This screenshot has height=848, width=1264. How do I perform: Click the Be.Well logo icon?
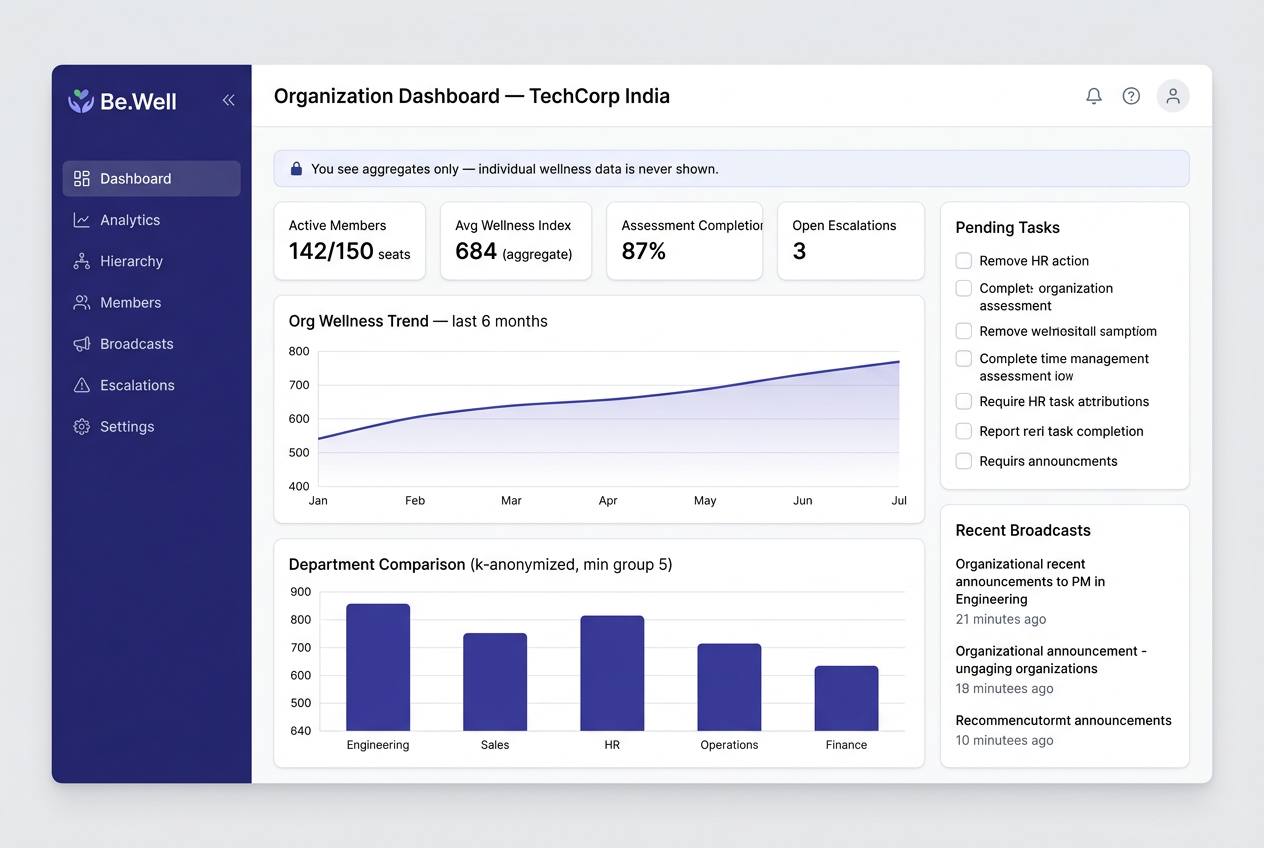click(x=81, y=100)
